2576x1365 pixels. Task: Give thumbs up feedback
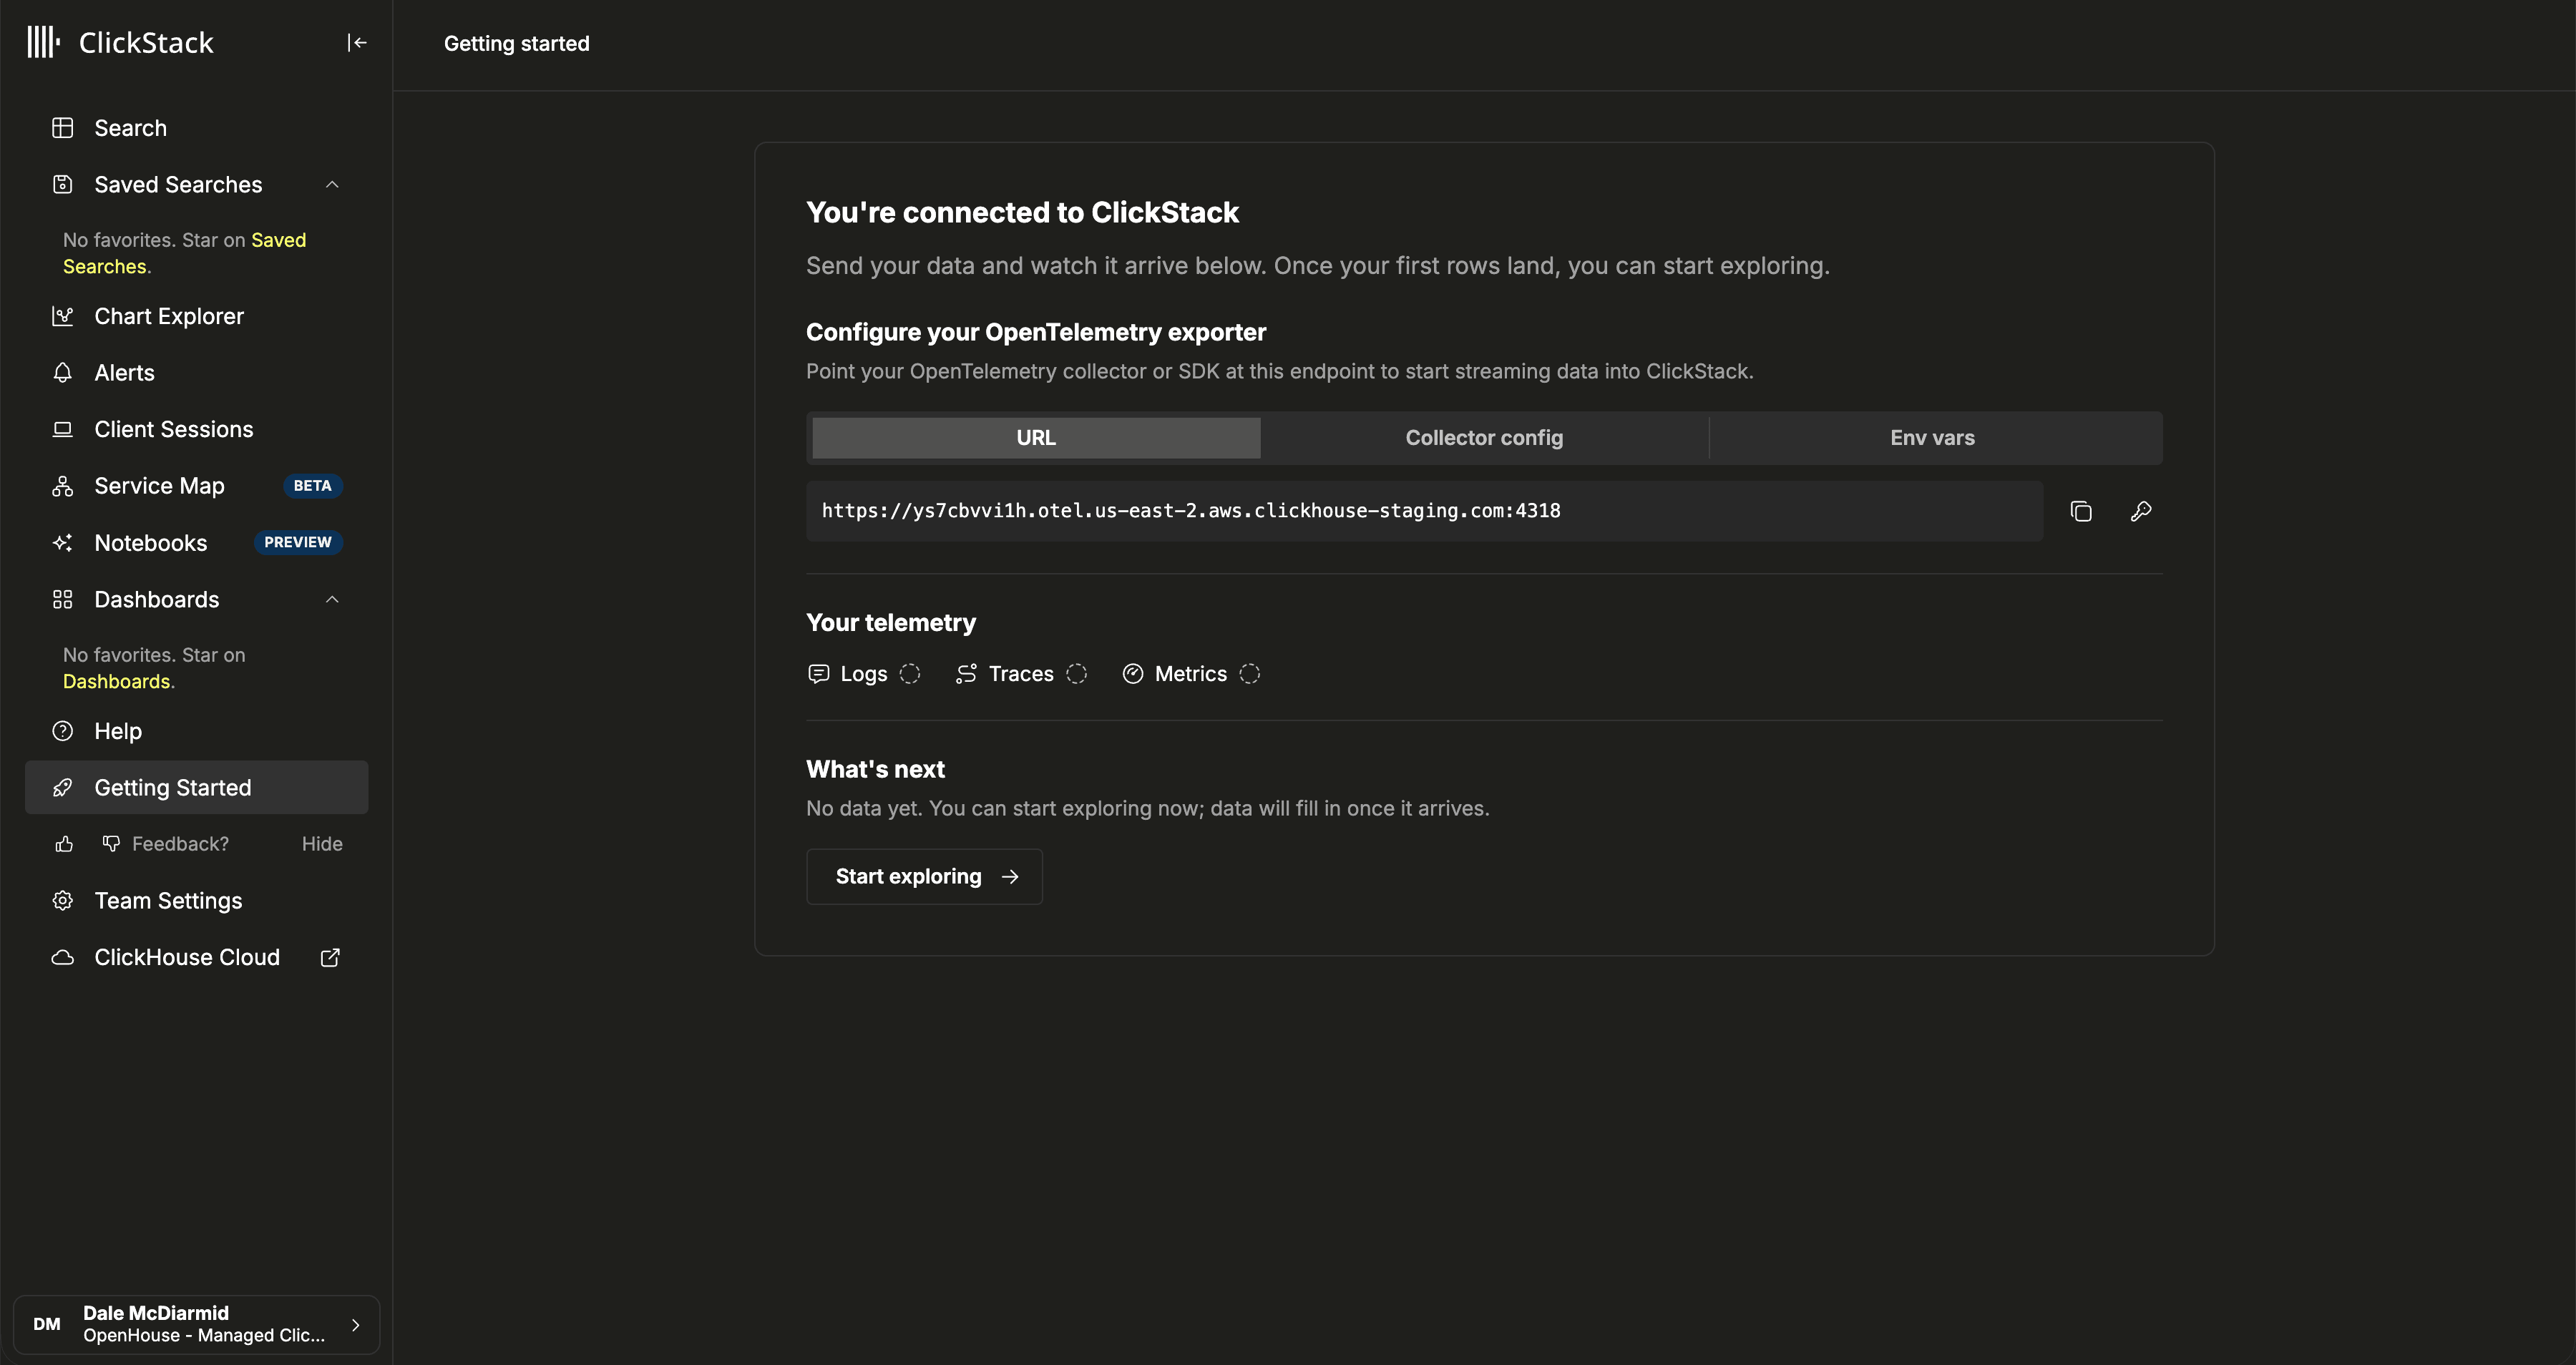pos(64,844)
